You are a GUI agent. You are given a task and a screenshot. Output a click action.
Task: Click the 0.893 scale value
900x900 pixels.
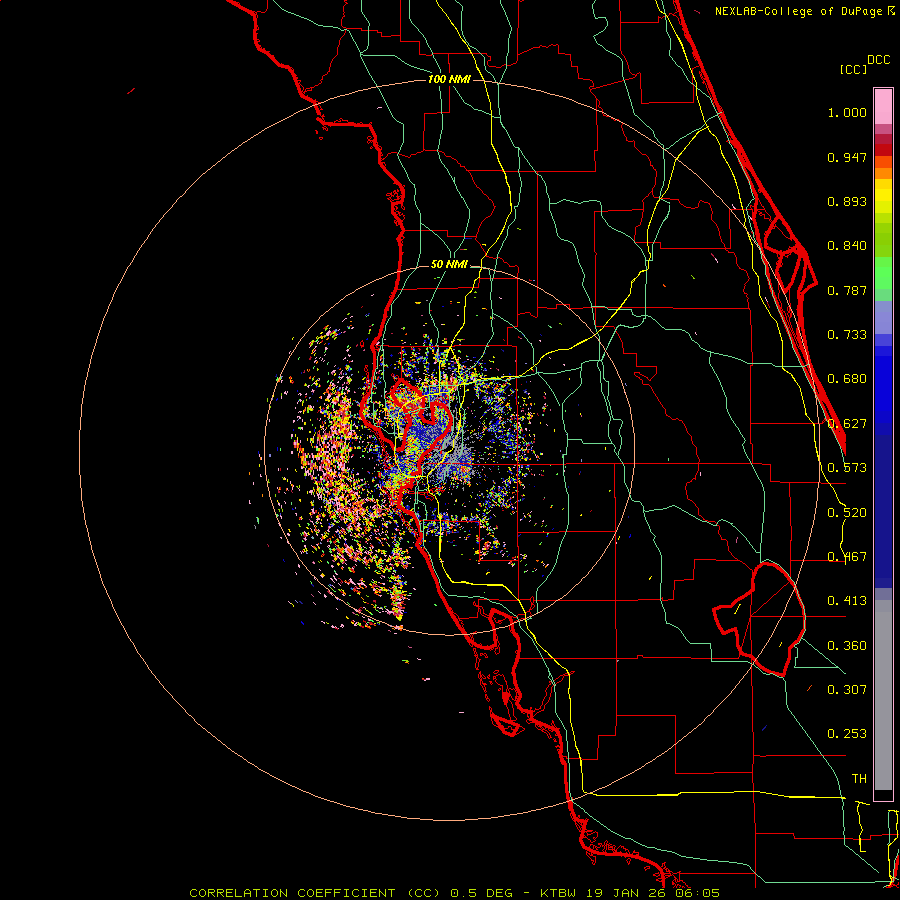847,201
